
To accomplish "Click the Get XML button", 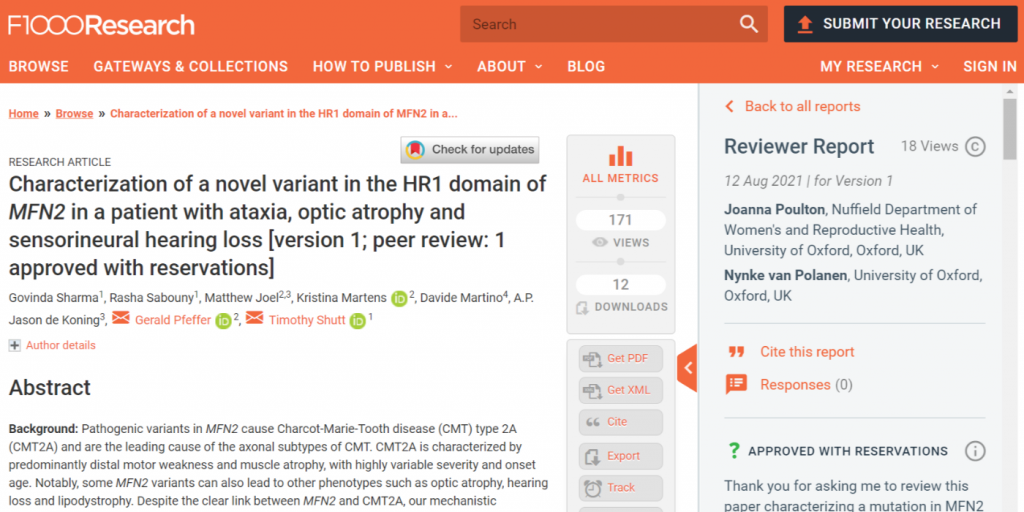I will point(620,390).
